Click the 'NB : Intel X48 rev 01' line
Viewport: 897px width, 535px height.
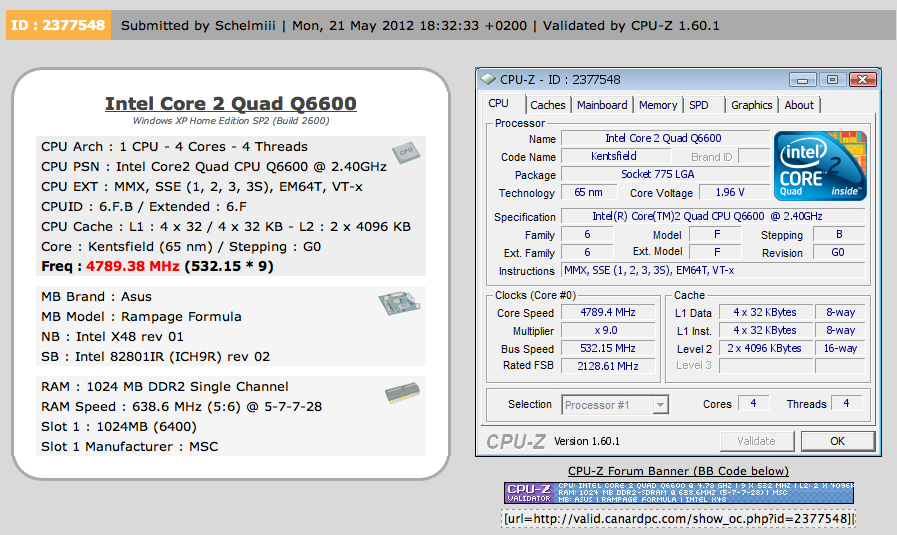[x=112, y=336]
